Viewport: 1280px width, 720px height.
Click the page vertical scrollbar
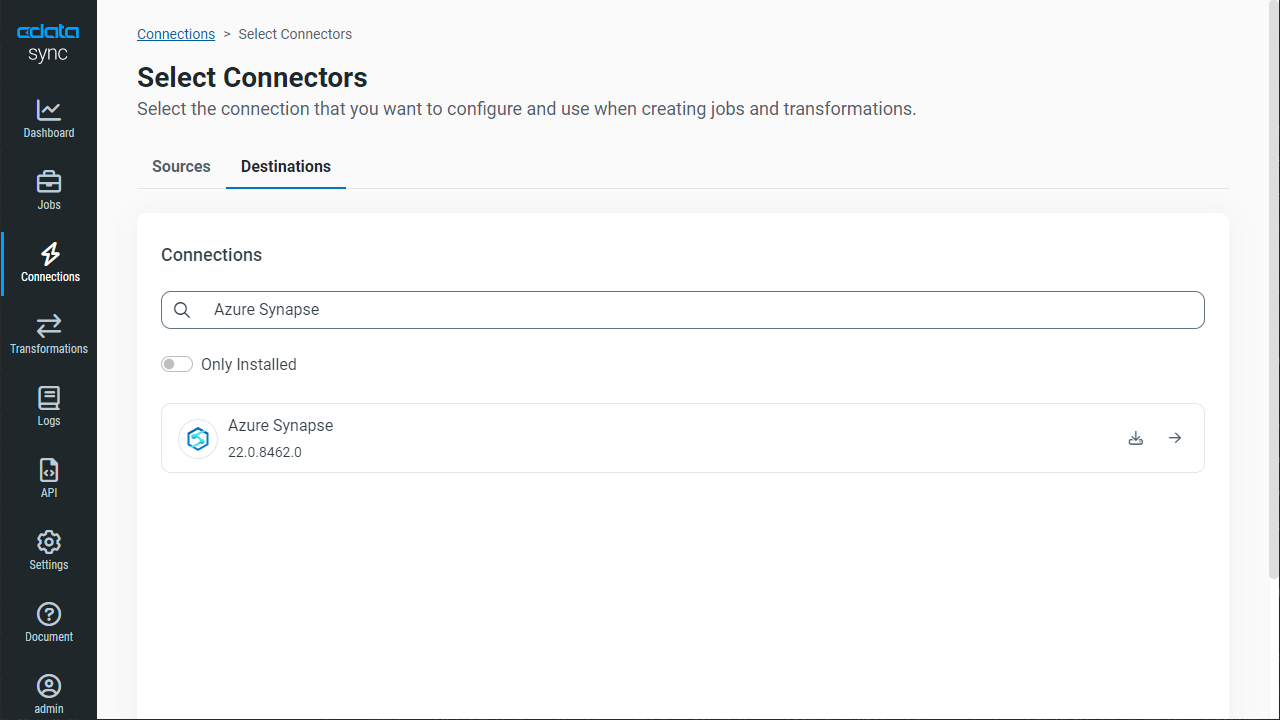pos(1273,290)
